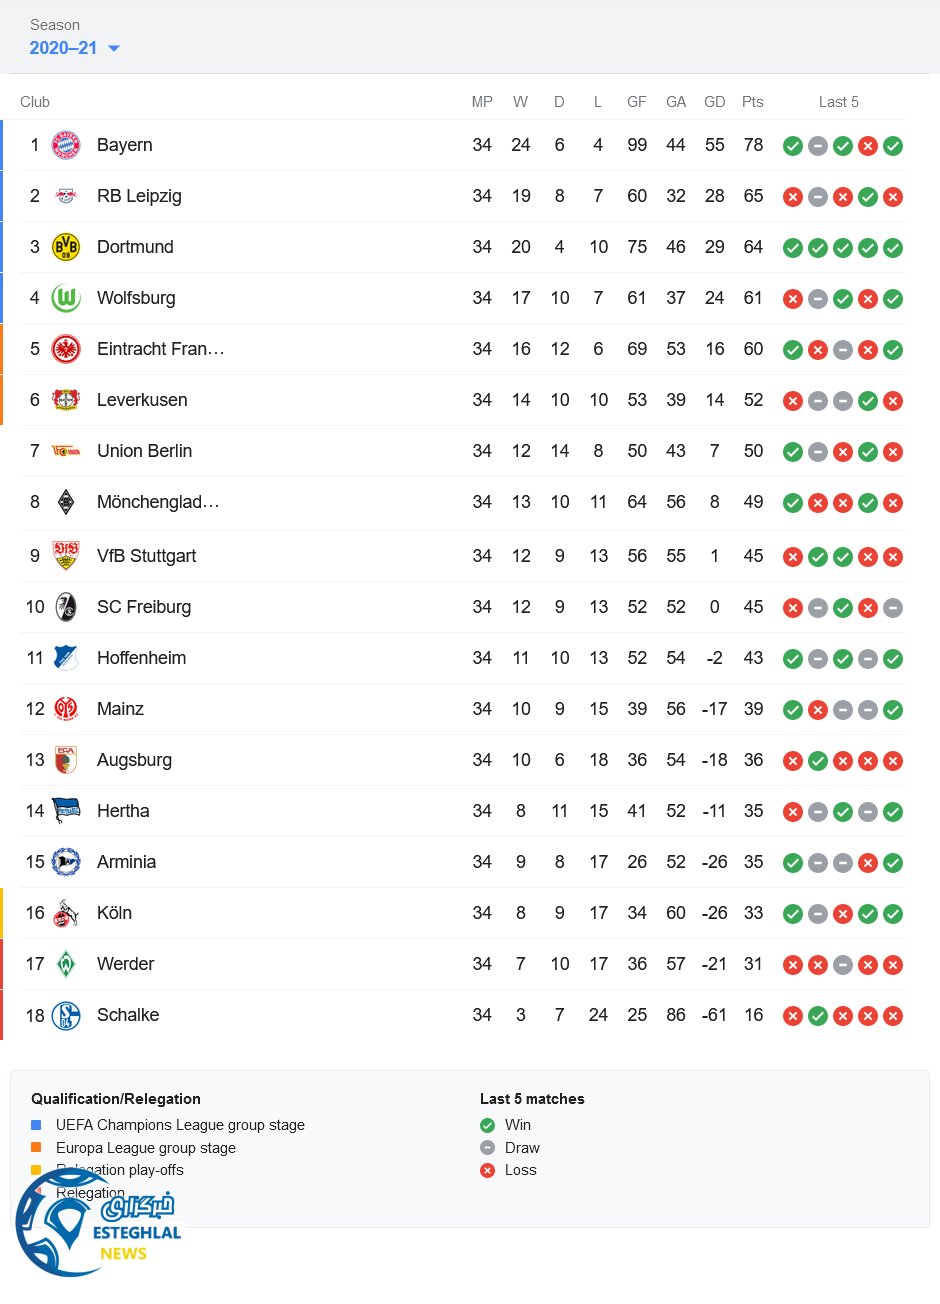Screen dimensions: 940x1304
Task: Open the 2020–21 season dropdown
Action: click(75, 48)
